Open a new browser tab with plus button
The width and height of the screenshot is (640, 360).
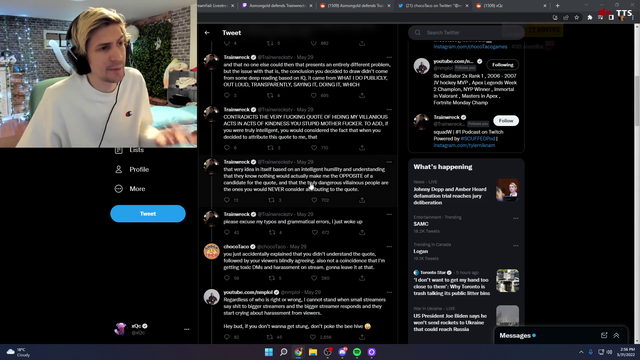558,6
